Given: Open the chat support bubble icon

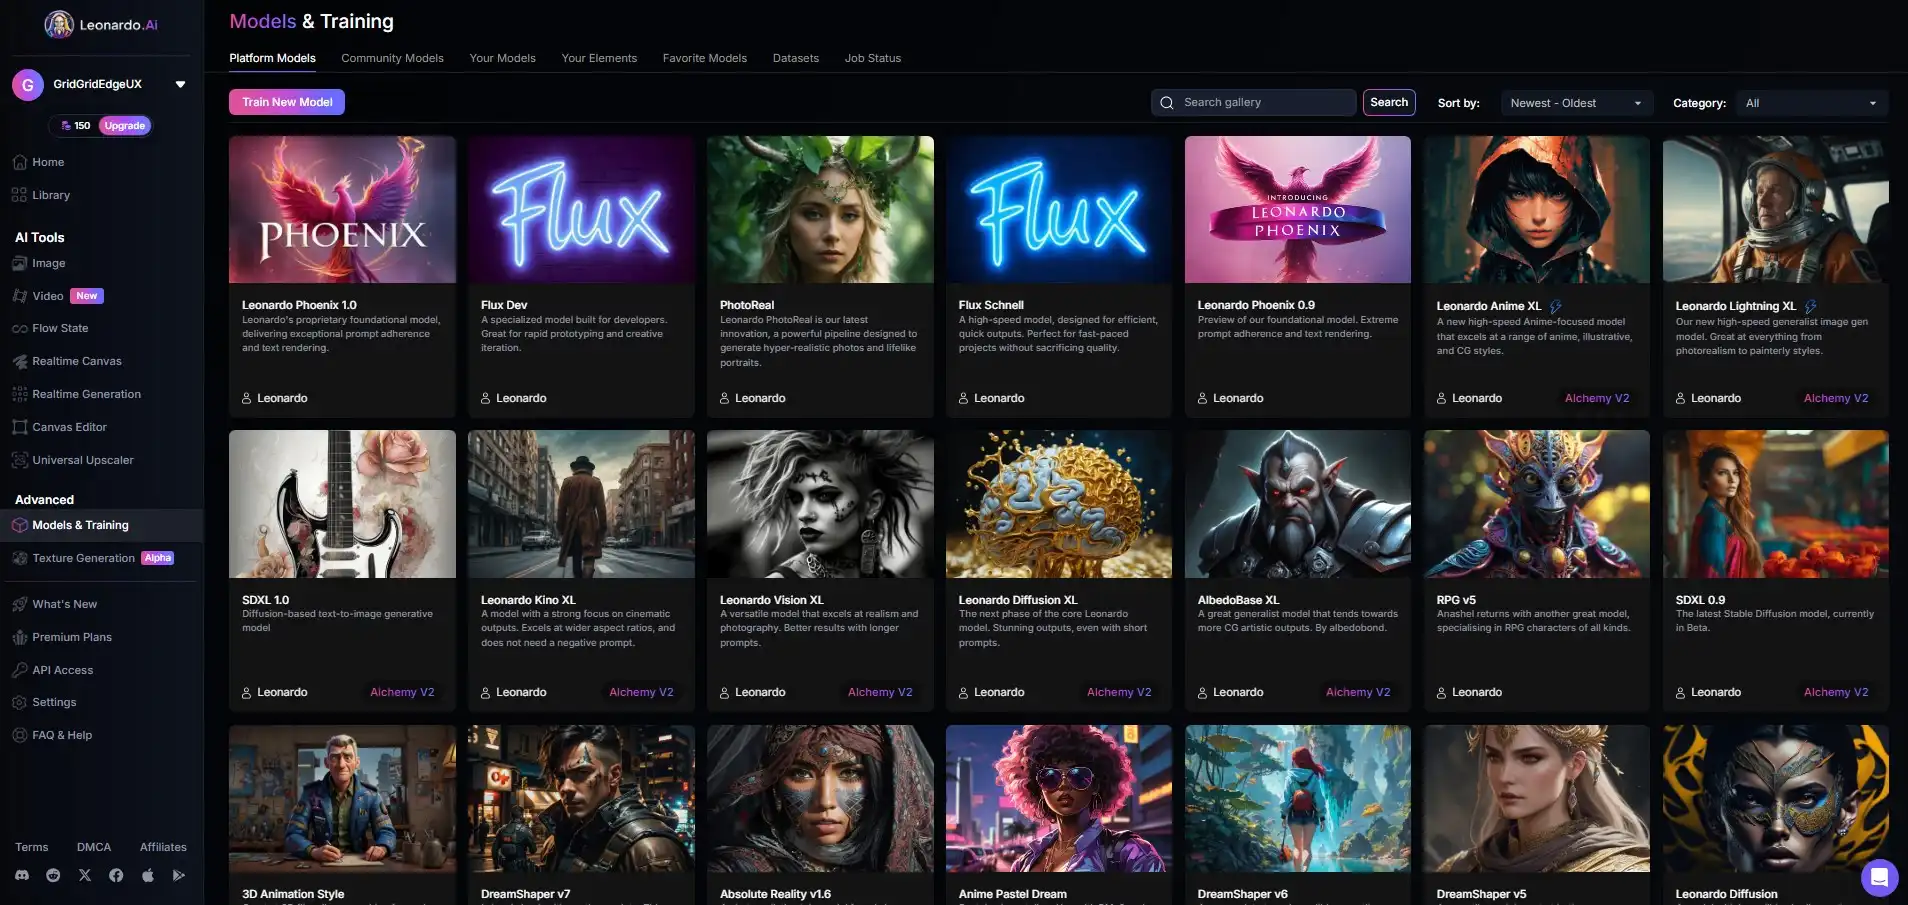Looking at the screenshot, I should (x=1879, y=878).
